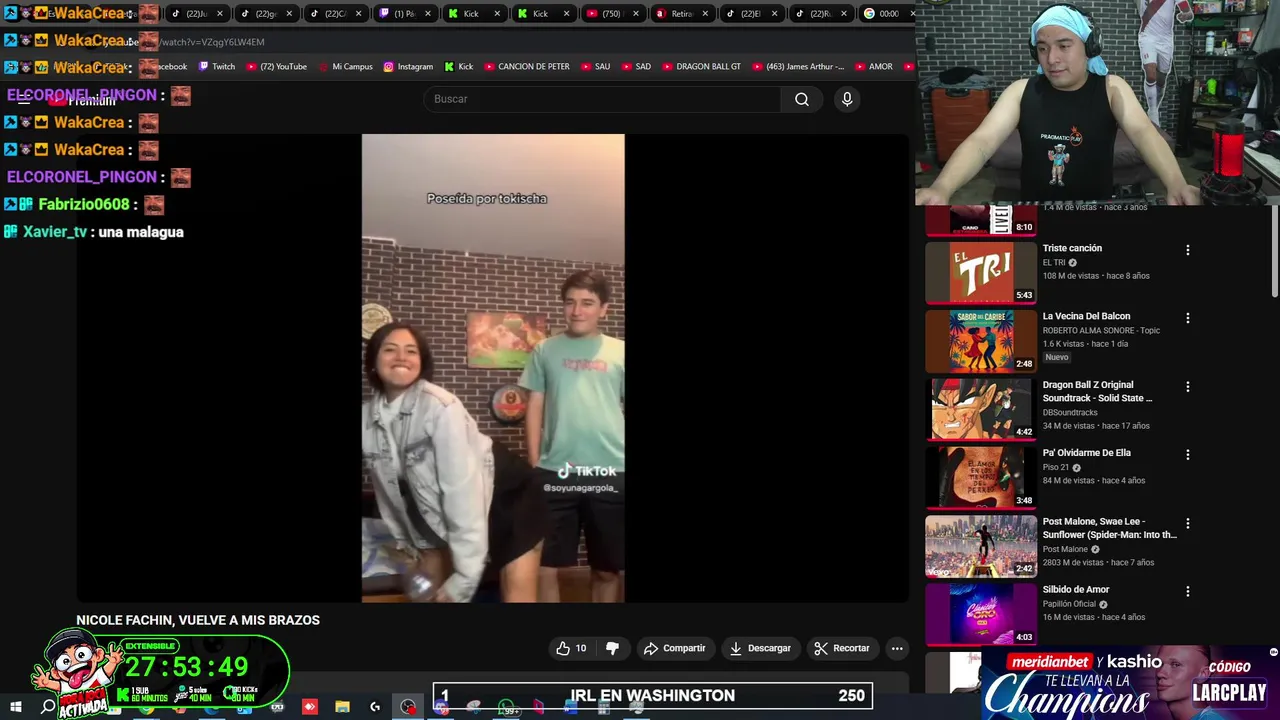This screenshot has width=1280, height=720.
Task: Click the NICOLE FACHIN video title text
Action: click(198, 620)
